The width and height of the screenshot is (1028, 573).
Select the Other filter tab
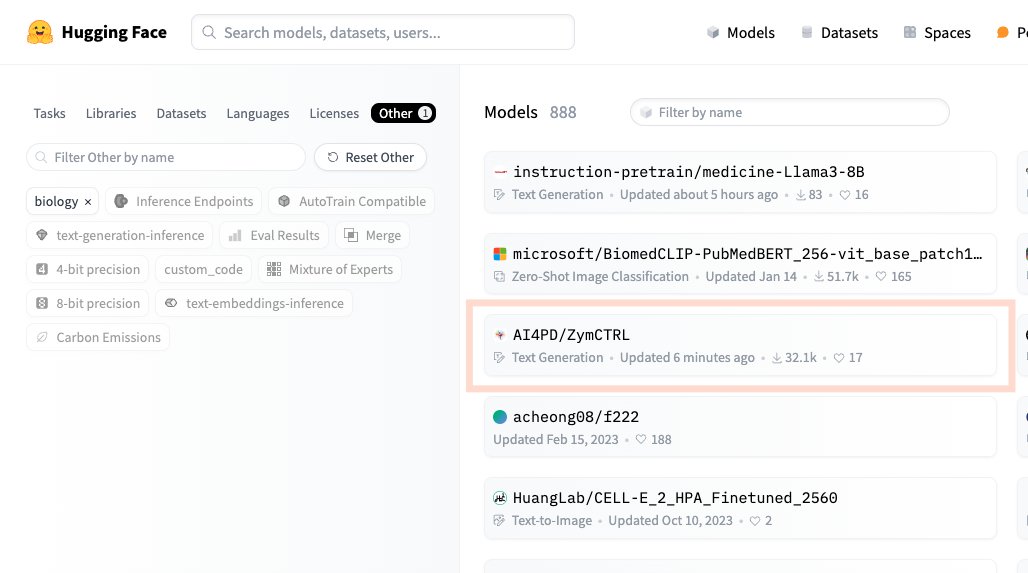click(403, 113)
